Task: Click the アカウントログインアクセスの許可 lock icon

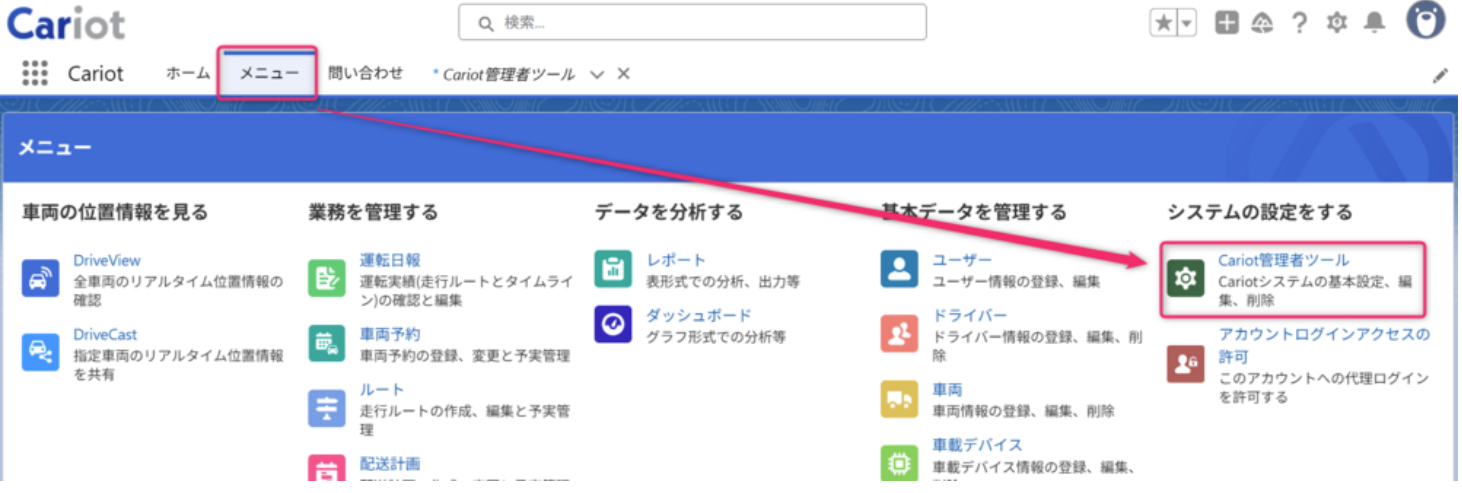Action: tap(1185, 364)
